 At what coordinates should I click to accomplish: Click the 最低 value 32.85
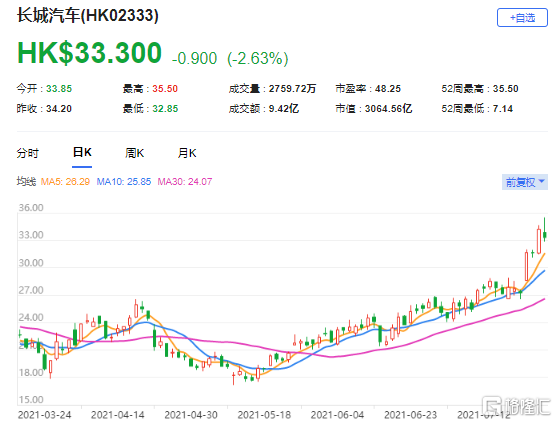165,108
